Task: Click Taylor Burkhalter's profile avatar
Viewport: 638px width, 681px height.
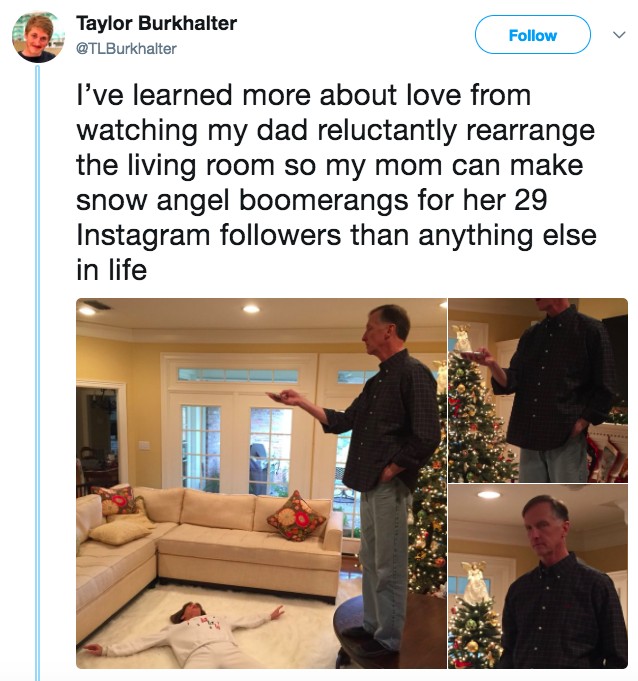Action: pos(38,37)
